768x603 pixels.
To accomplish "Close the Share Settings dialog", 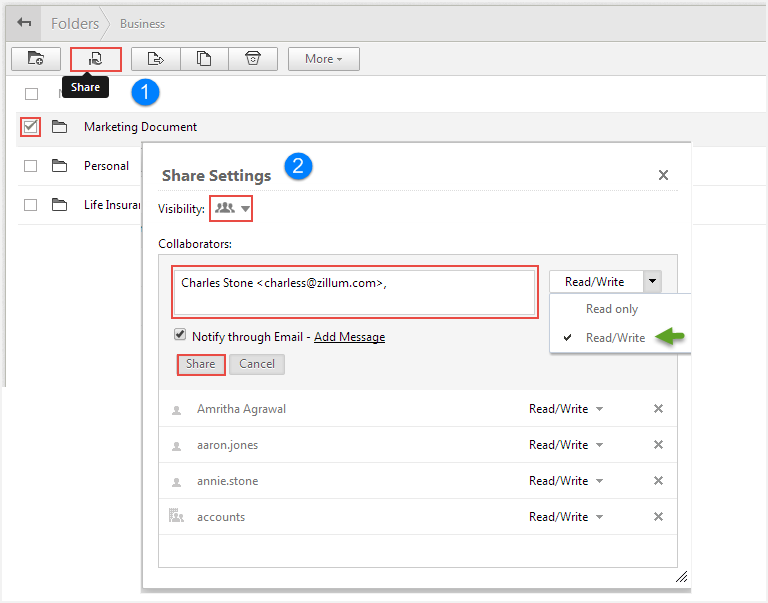I will tap(663, 175).
